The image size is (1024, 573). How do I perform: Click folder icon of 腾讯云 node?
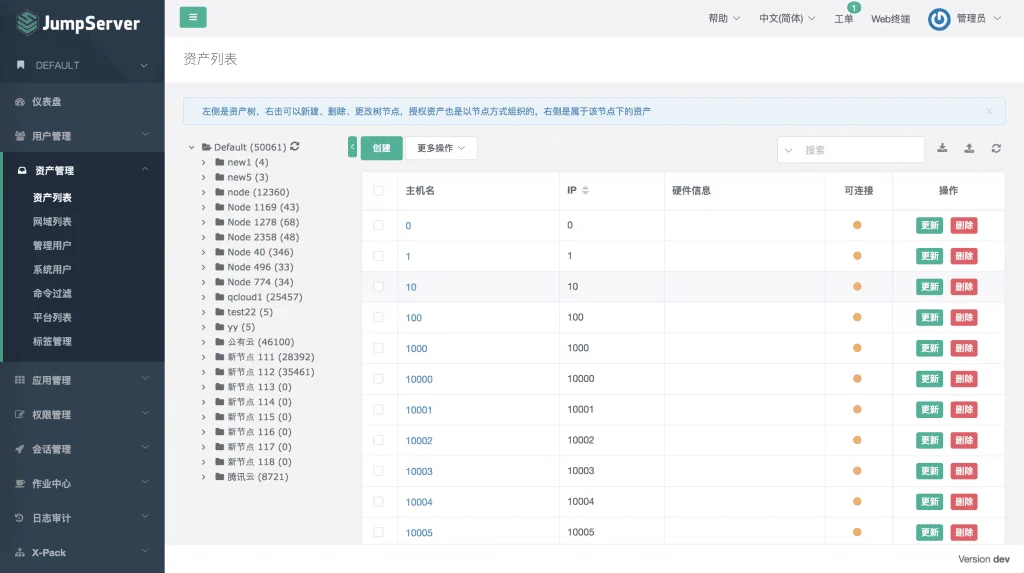pos(220,477)
